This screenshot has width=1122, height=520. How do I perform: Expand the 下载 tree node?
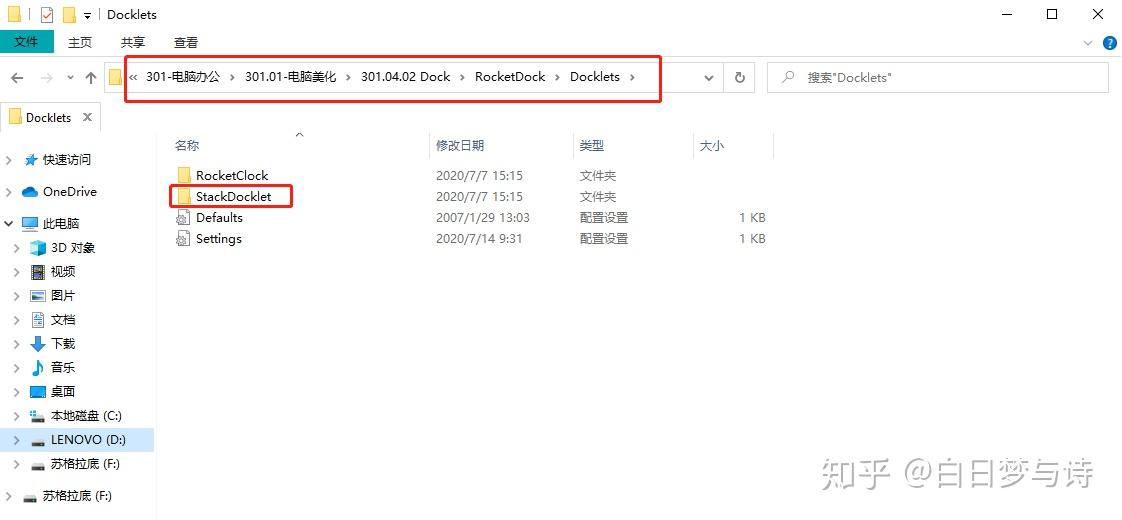pos(17,344)
